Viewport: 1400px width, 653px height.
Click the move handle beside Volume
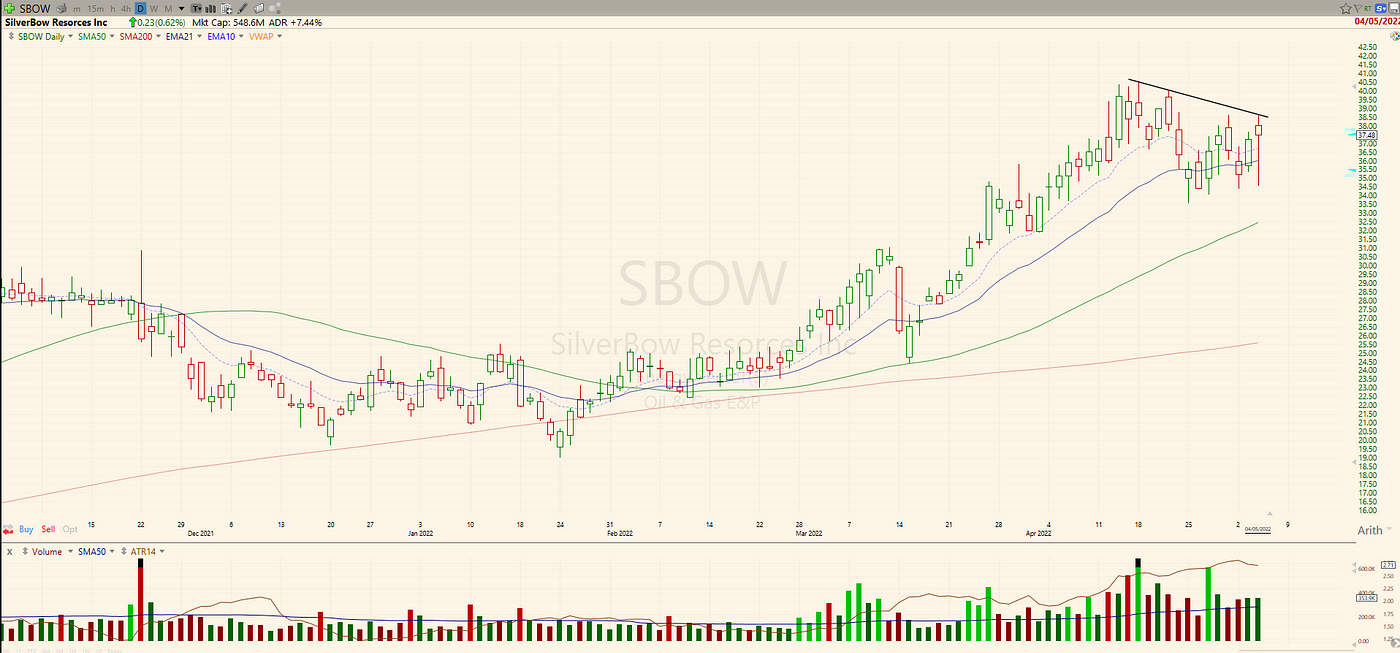pos(25,551)
